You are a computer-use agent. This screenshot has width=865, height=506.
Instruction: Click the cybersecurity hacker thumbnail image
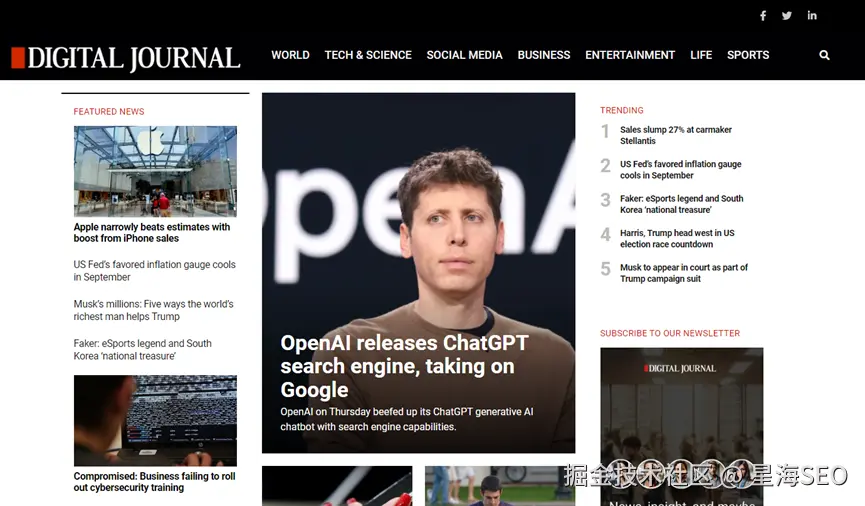(x=155, y=420)
